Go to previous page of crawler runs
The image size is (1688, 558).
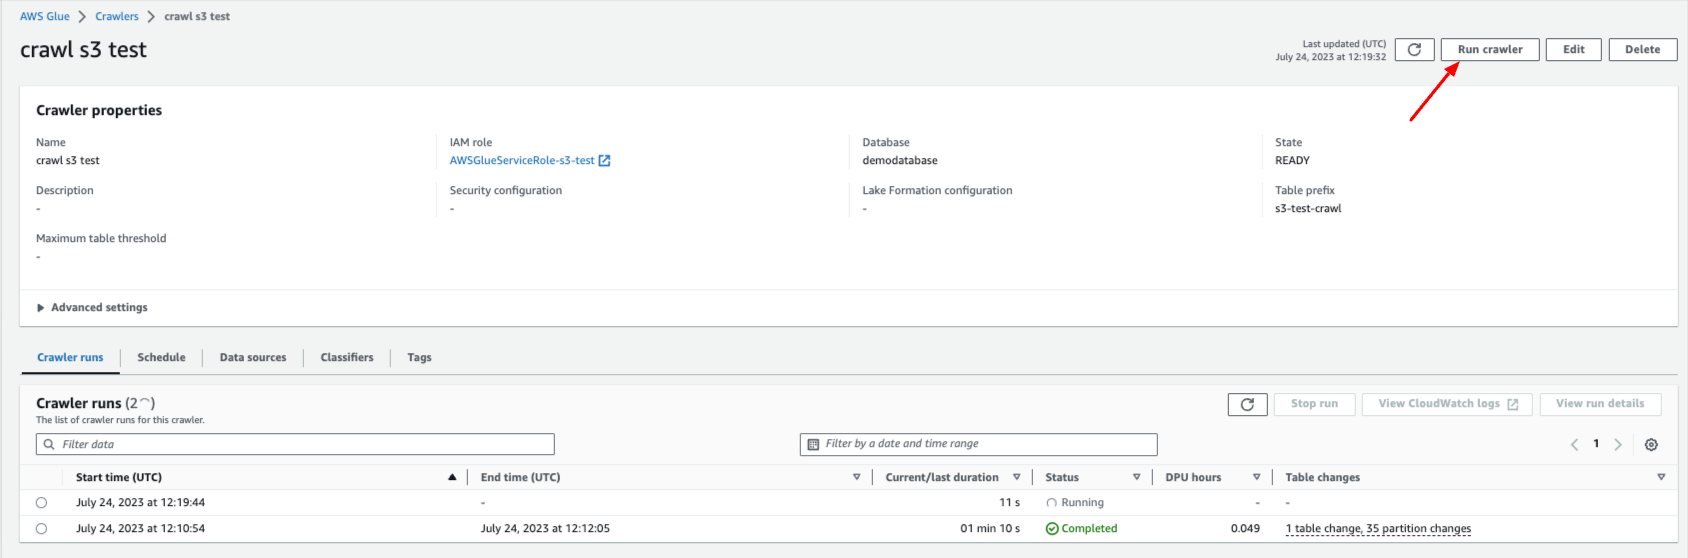pos(1574,445)
